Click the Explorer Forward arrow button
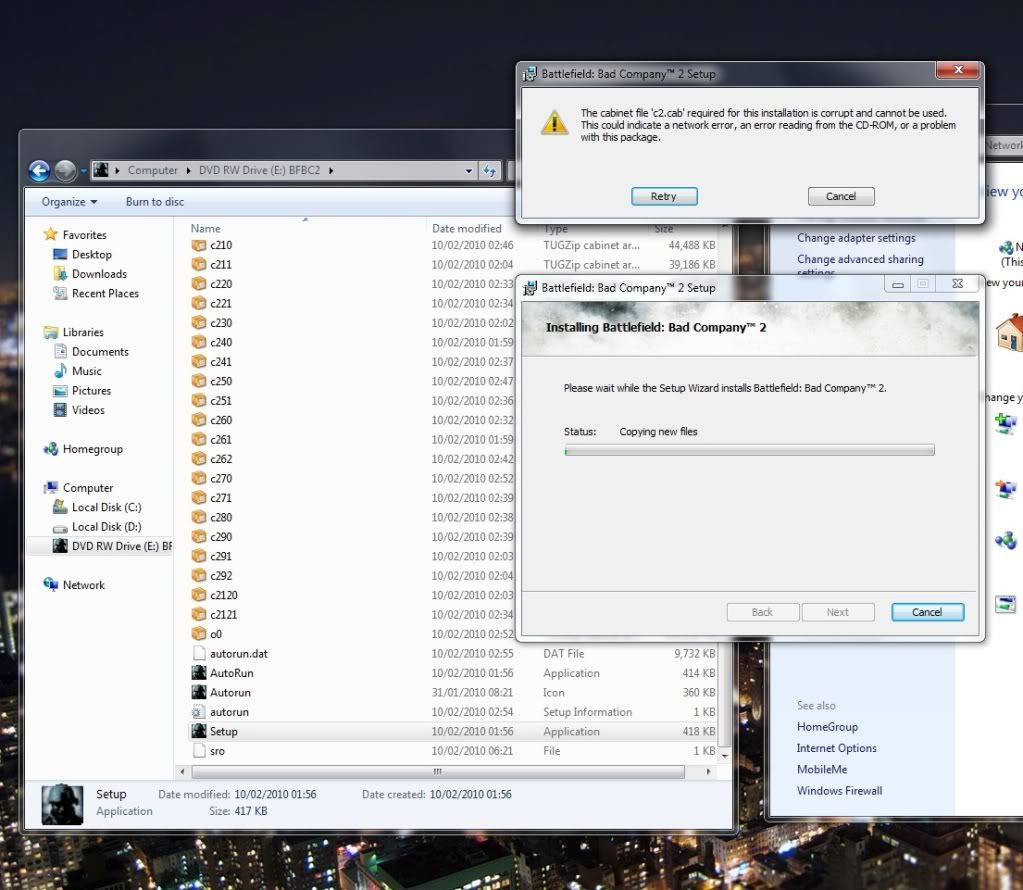1023x890 pixels. pos(65,171)
